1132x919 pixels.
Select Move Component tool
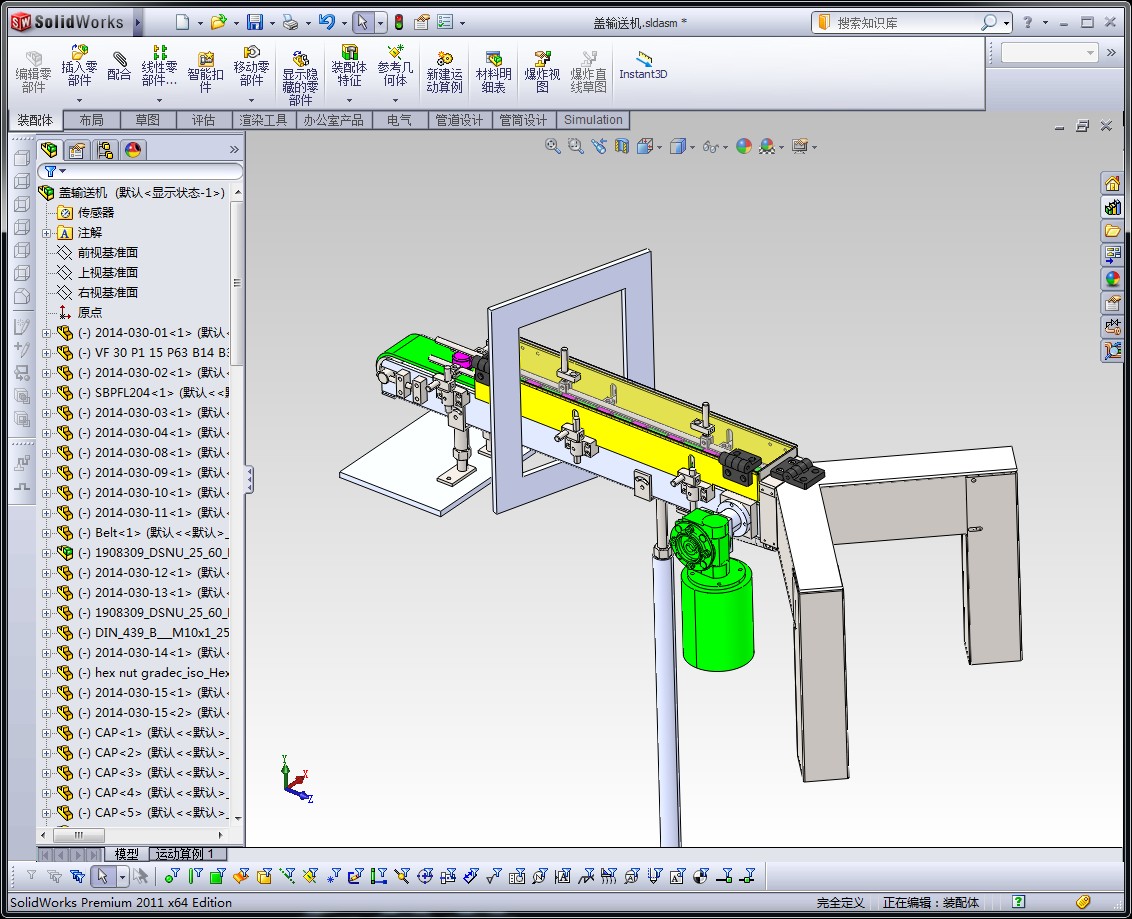click(x=251, y=66)
